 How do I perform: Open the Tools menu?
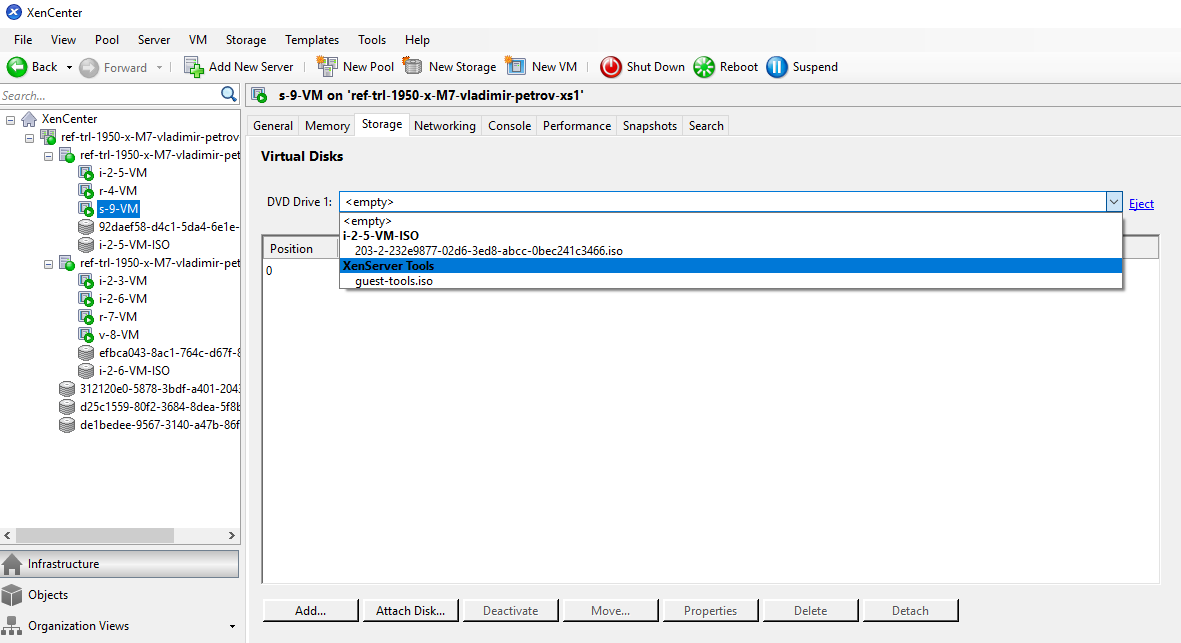tap(372, 40)
